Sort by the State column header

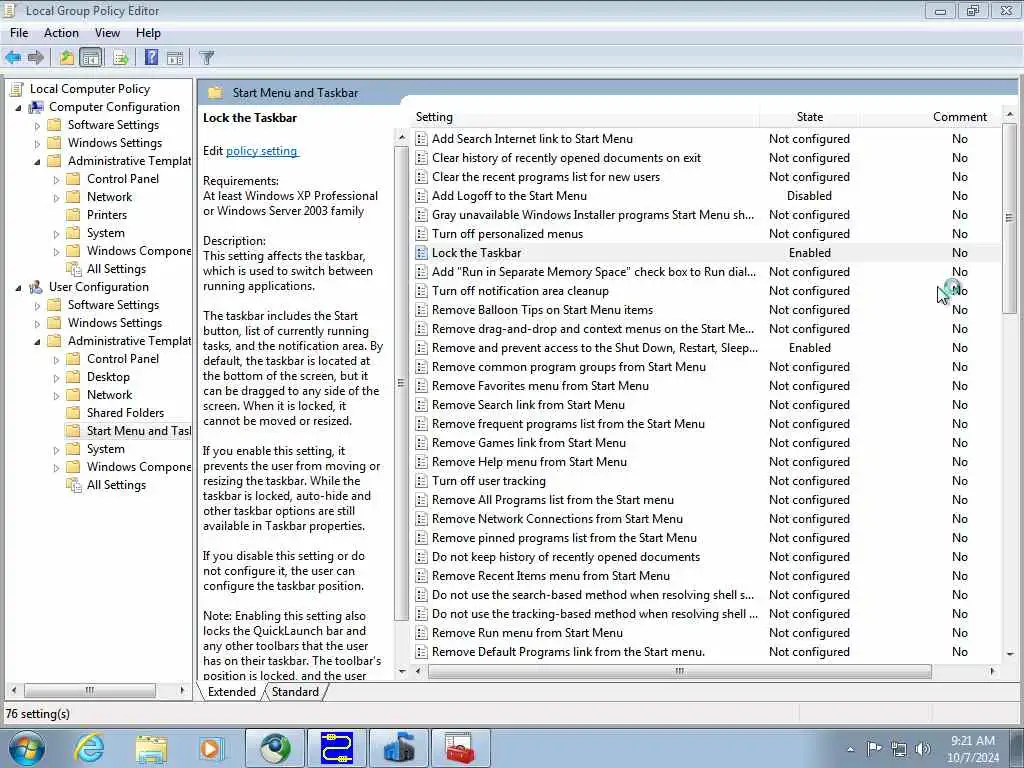pyautogui.click(x=810, y=117)
